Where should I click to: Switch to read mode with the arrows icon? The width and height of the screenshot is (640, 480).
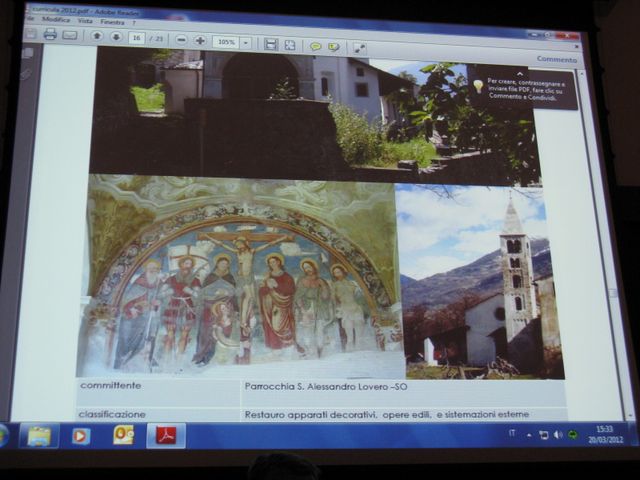point(360,48)
